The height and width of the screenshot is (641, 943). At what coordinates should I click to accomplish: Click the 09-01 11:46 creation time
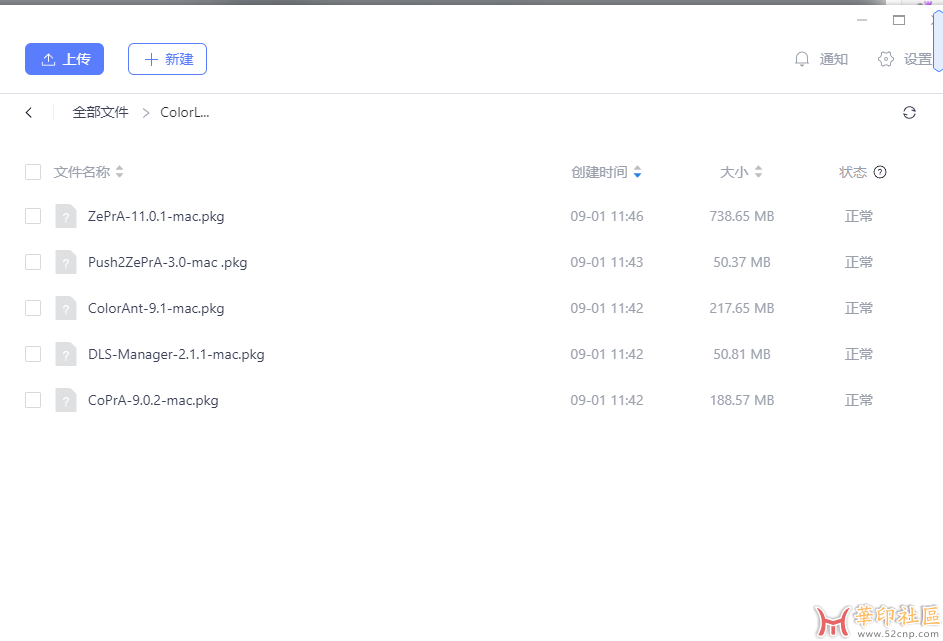coord(607,216)
